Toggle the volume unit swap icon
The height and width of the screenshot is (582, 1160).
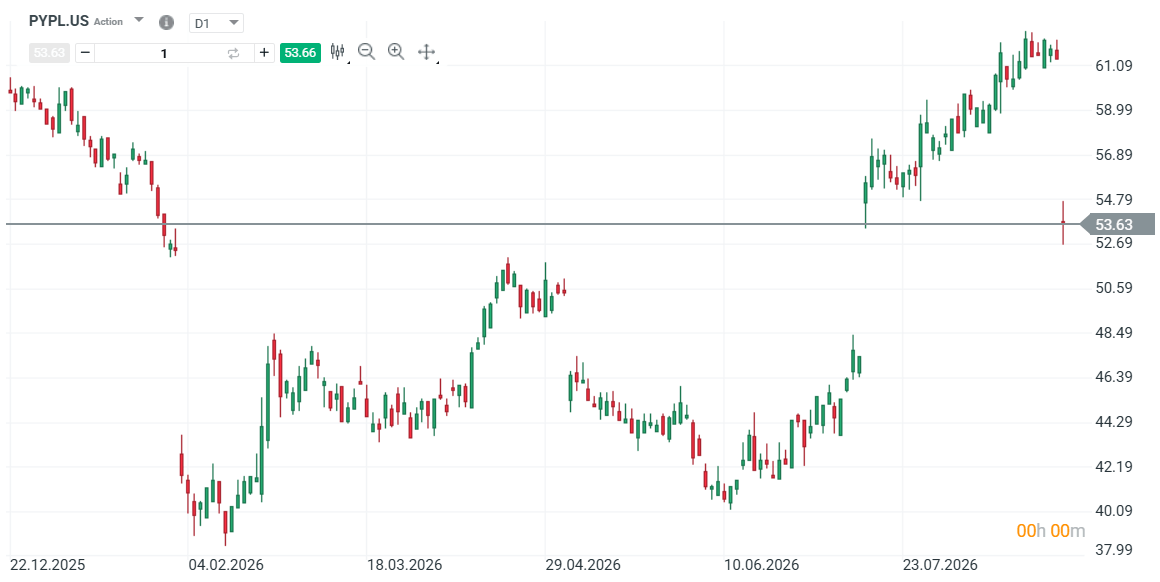(x=234, y=53)
